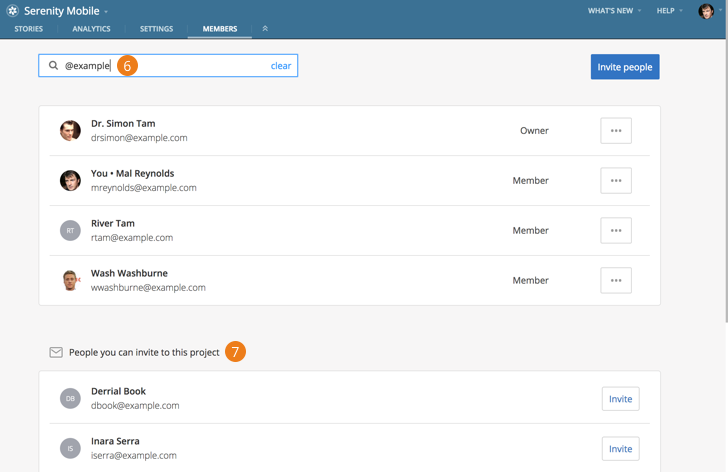Screen dimensions: 728x472
Task: Switch to the Stories tab
Action: 29,29
